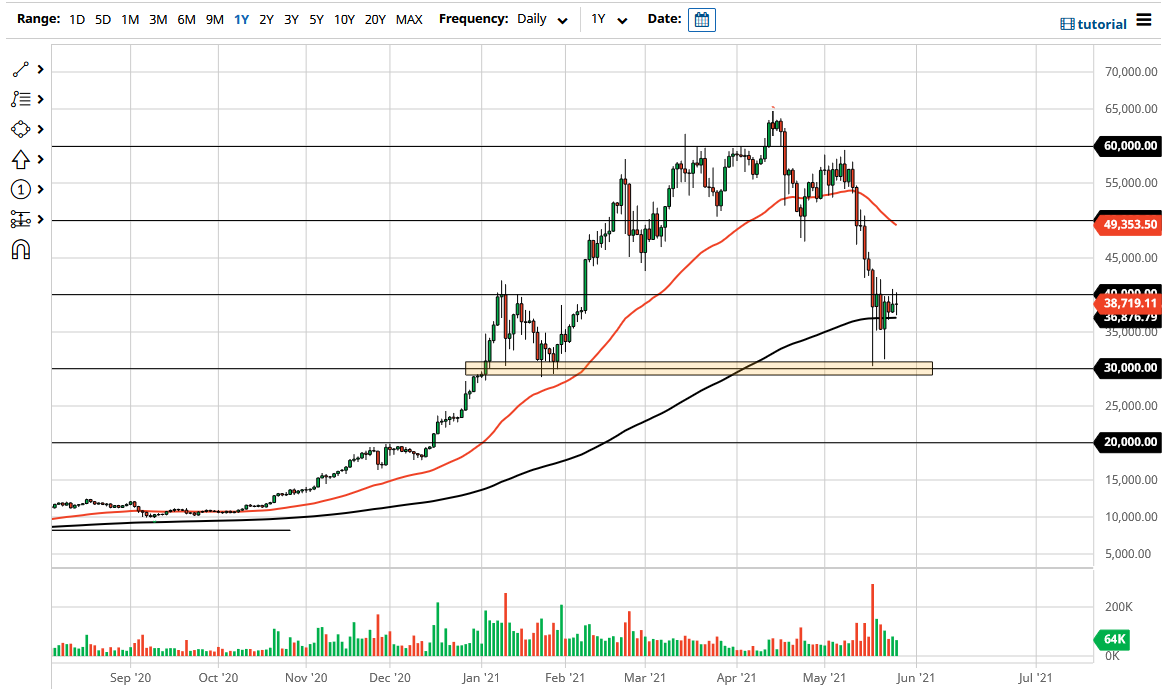Open the 1Y period dropdown
This screenshot has height=696, width=1167.
612,19
